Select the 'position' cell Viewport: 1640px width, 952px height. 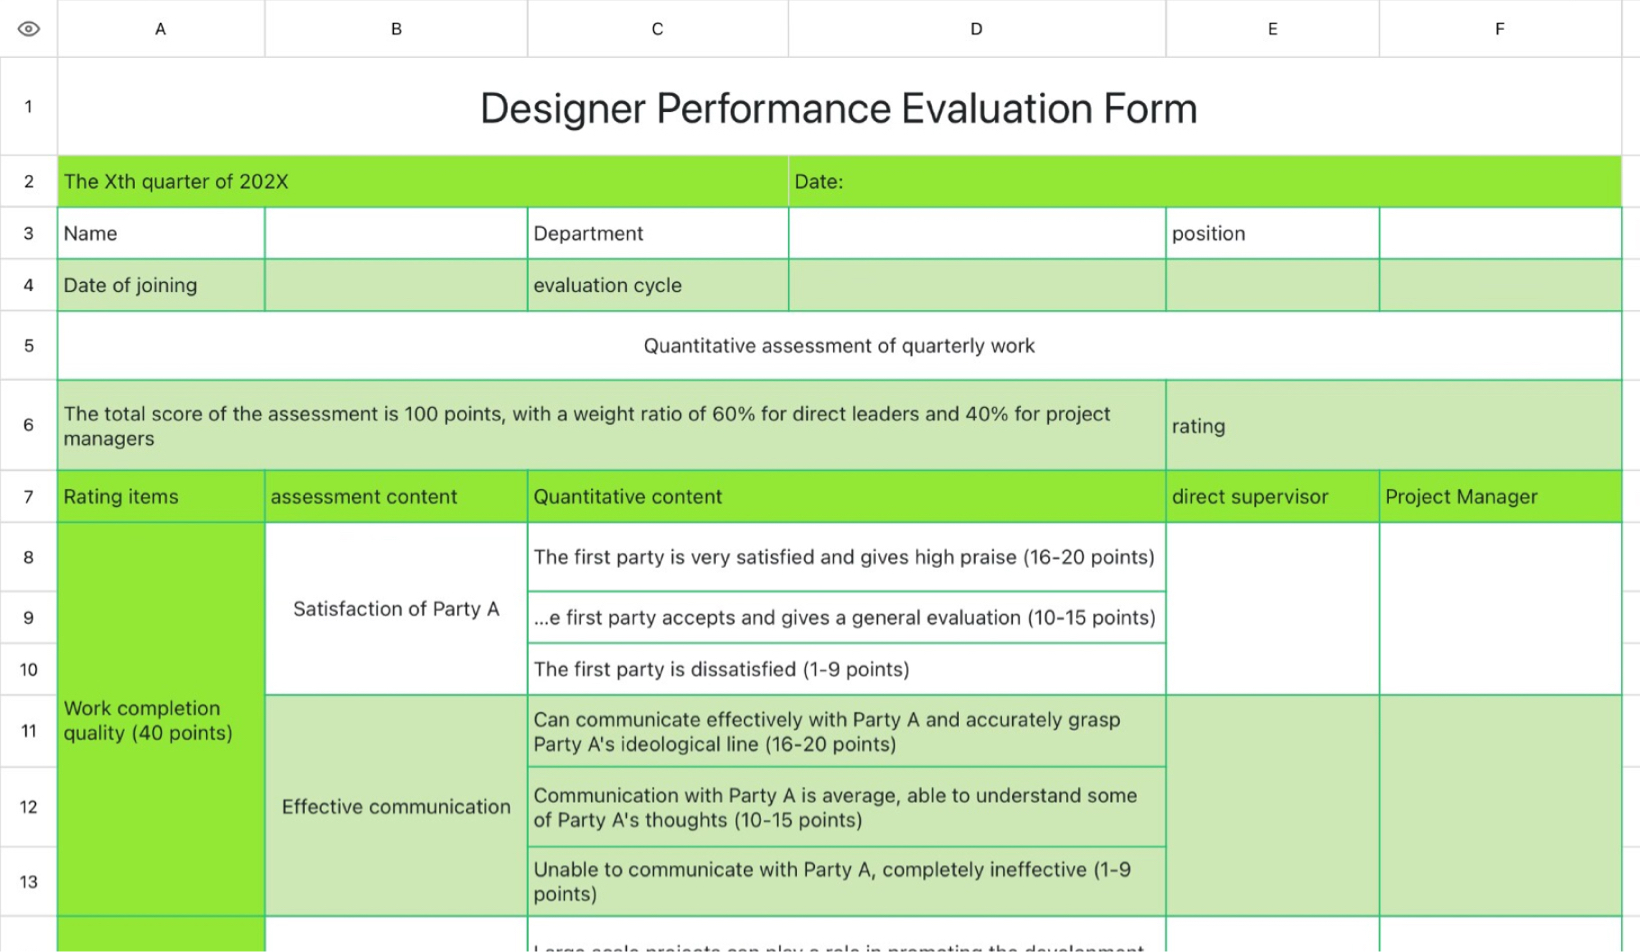pos(1273,233)
